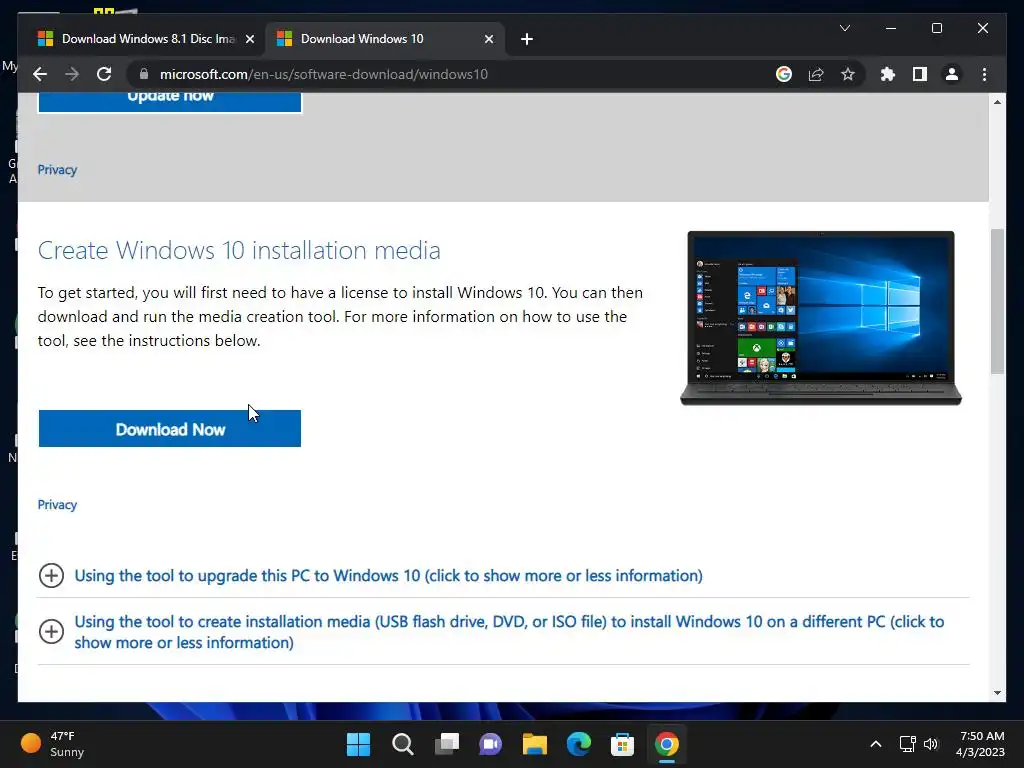Launch Microsoft Edge from taskbar
Image resolution: width=1024 pixels, height=768 pixels.
(579, 744)
